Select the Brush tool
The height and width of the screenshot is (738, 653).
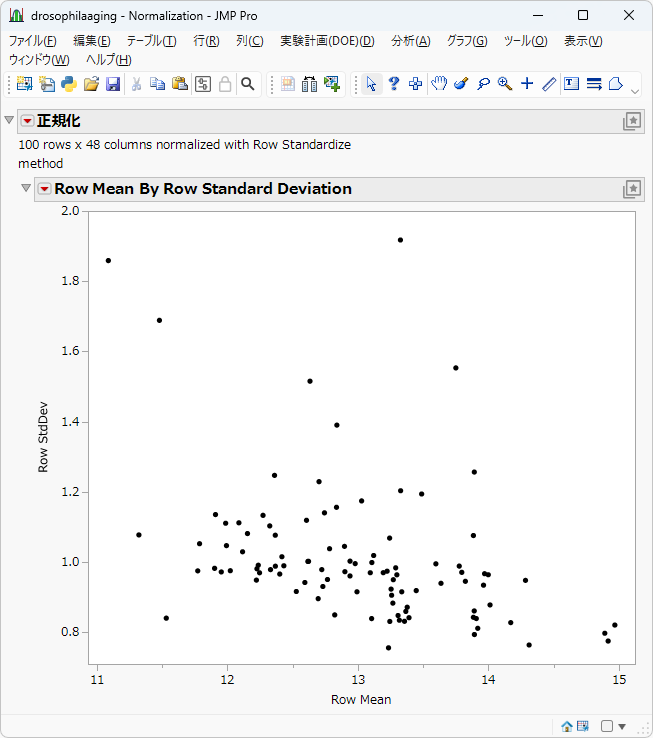click(x=461, y=84)
